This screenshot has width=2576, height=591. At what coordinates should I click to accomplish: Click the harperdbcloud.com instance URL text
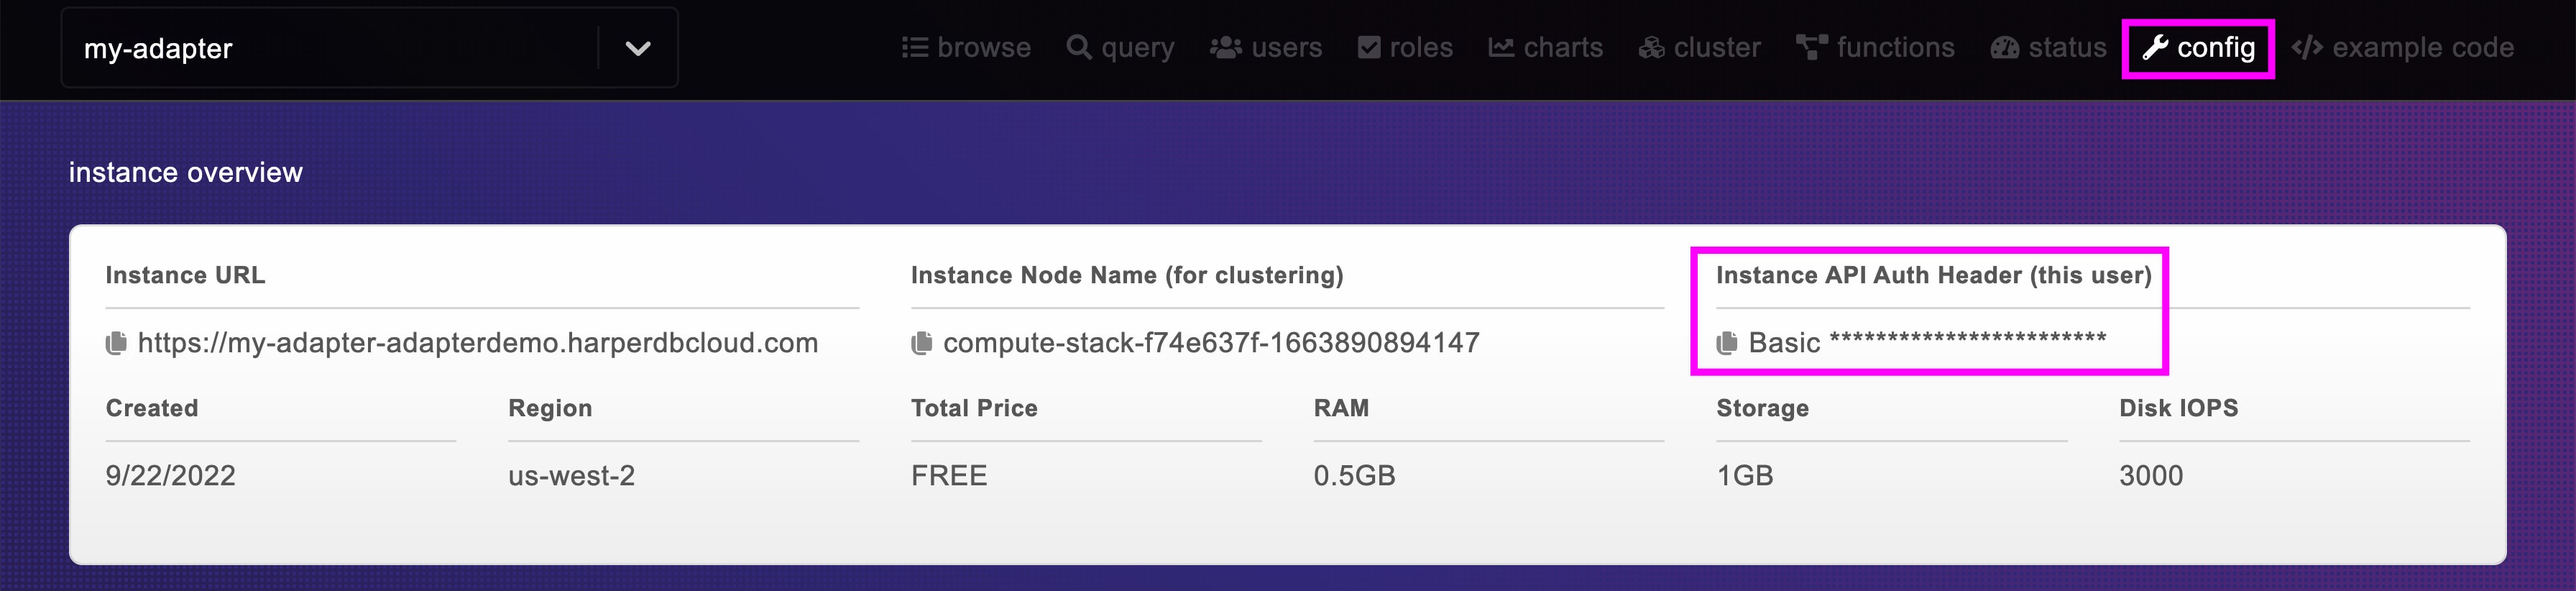478,343
